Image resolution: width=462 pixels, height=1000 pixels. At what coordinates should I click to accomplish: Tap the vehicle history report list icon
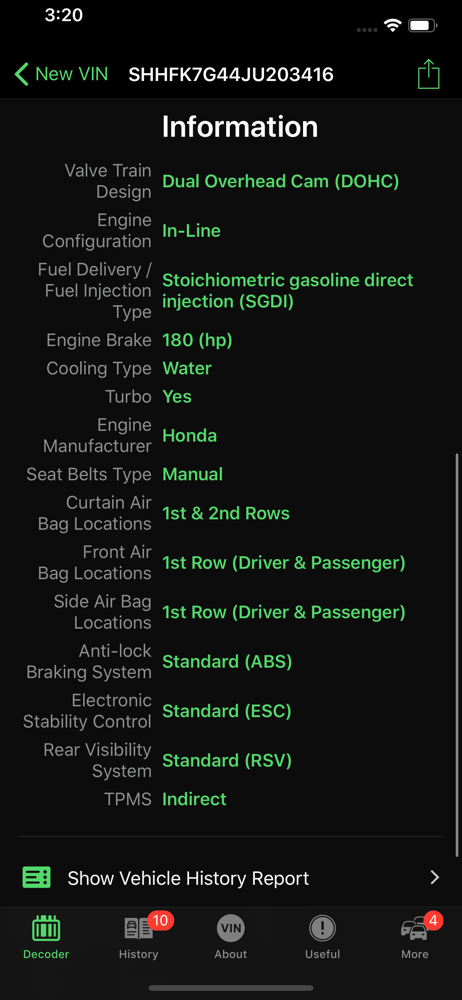[36, 877]
